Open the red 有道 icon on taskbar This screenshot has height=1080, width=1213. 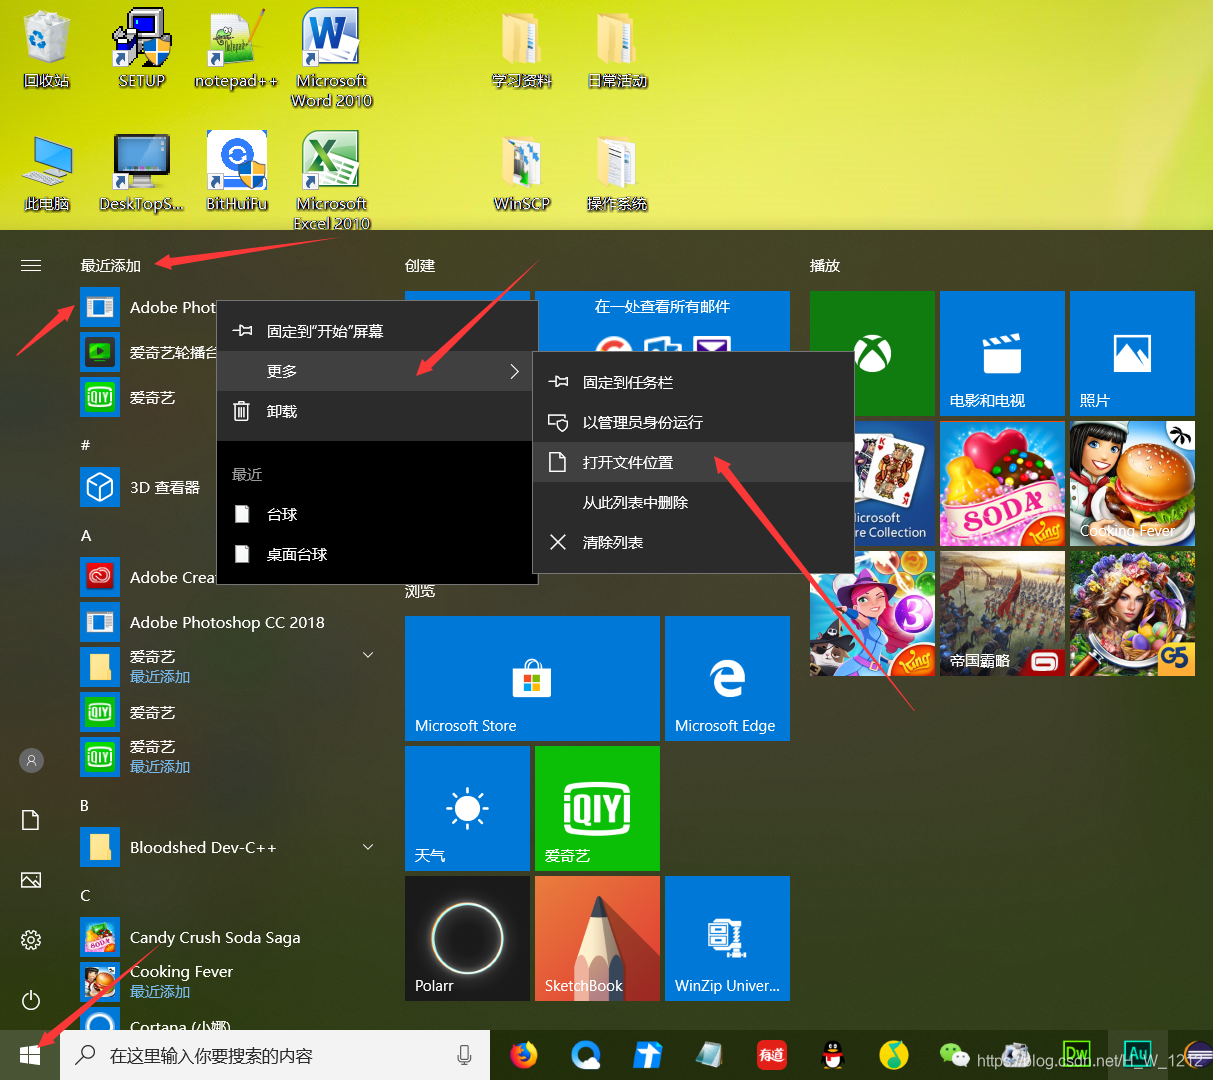[771, 1055]
